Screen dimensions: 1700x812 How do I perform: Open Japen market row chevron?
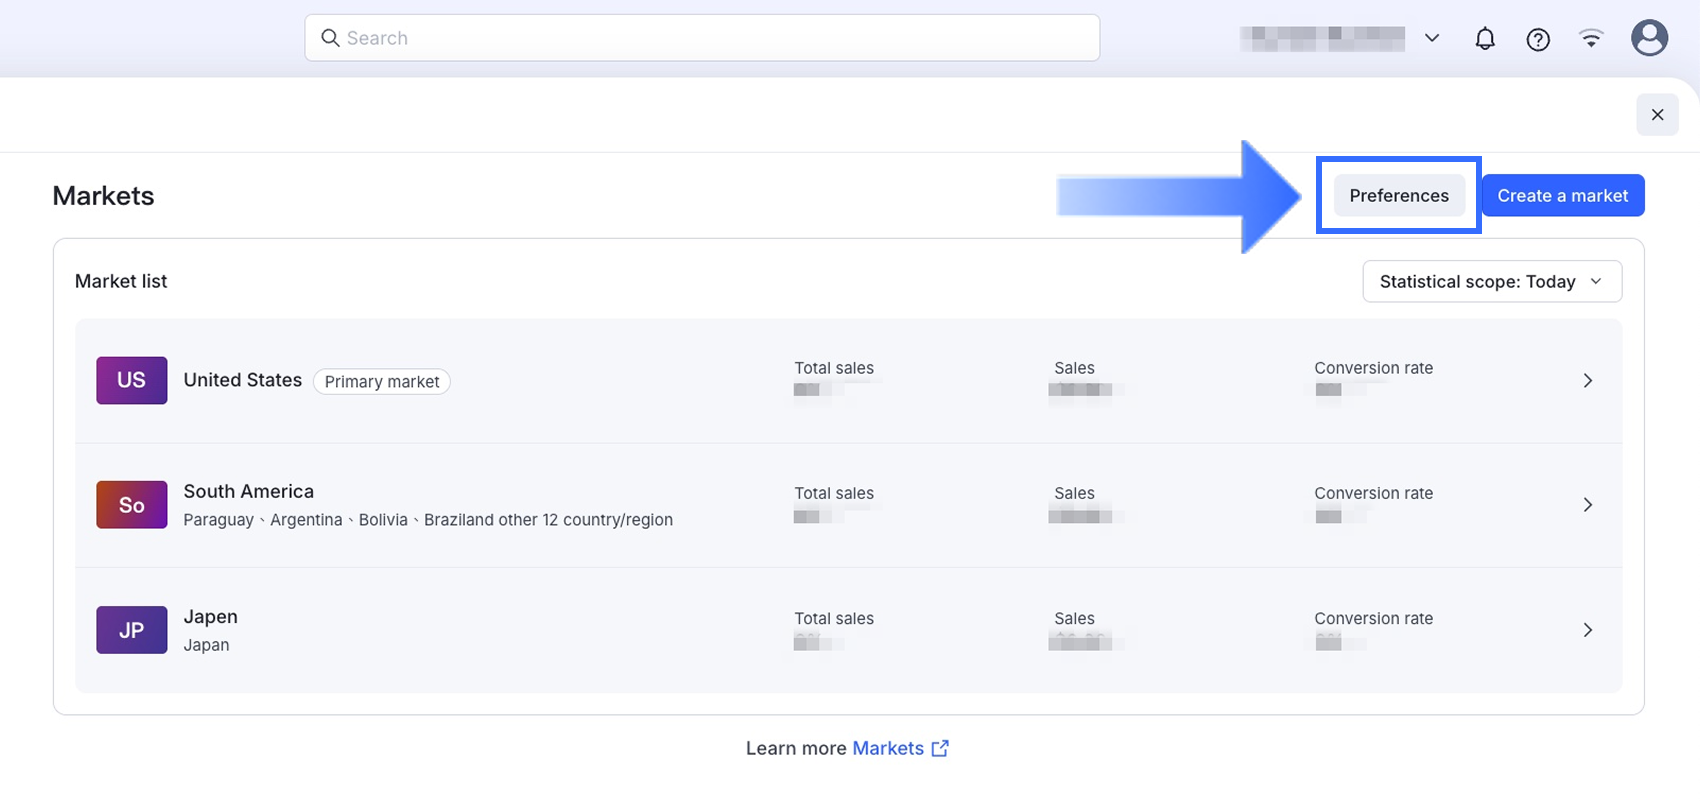click(1587, 630)
